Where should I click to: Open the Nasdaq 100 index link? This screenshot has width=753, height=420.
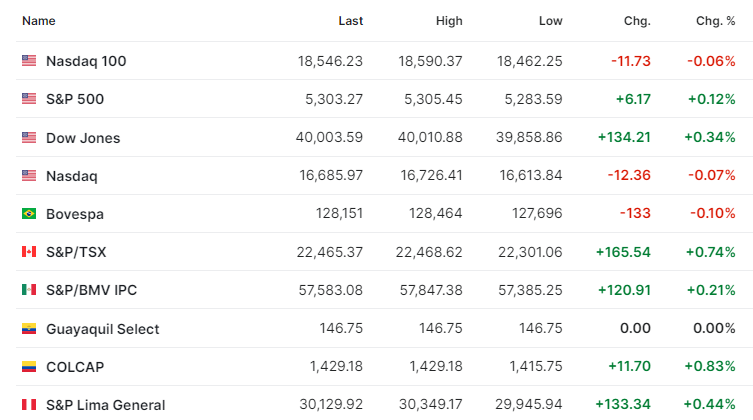[86, 61]
